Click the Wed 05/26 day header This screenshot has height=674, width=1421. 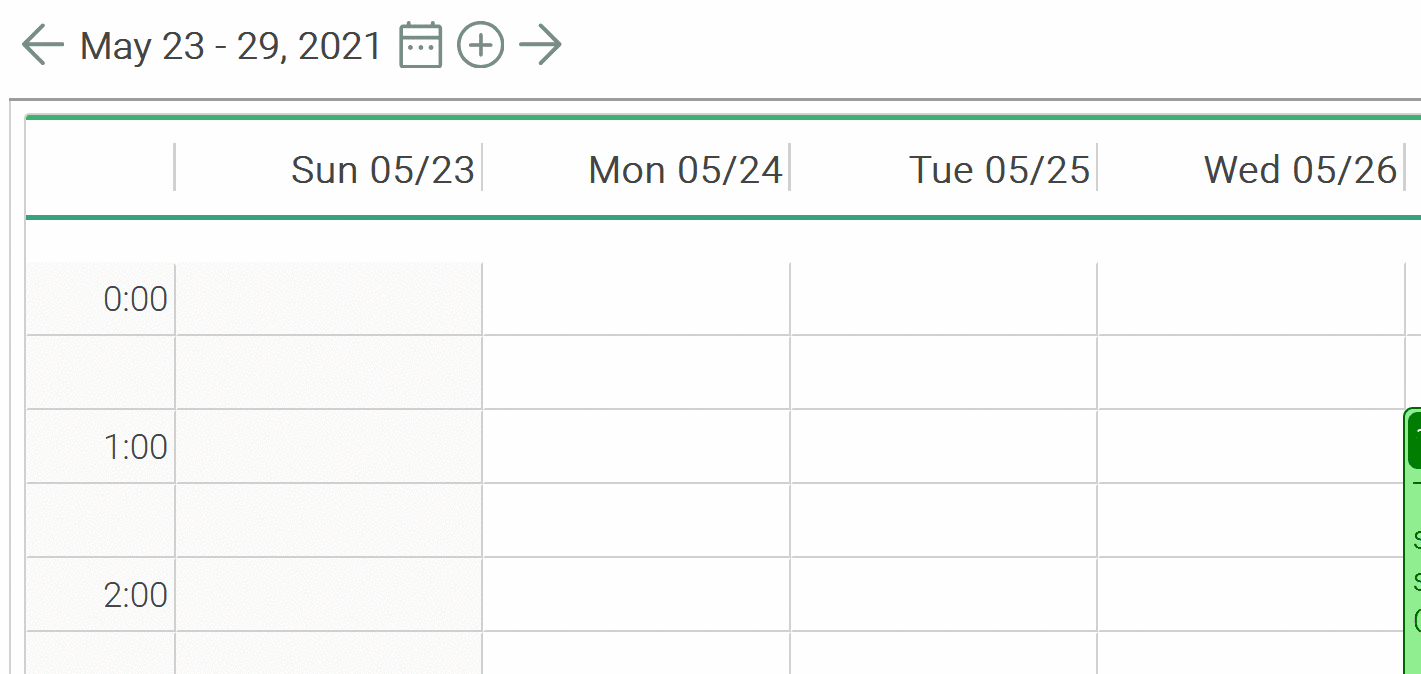pyautogui.click(x=1299, y=170)
